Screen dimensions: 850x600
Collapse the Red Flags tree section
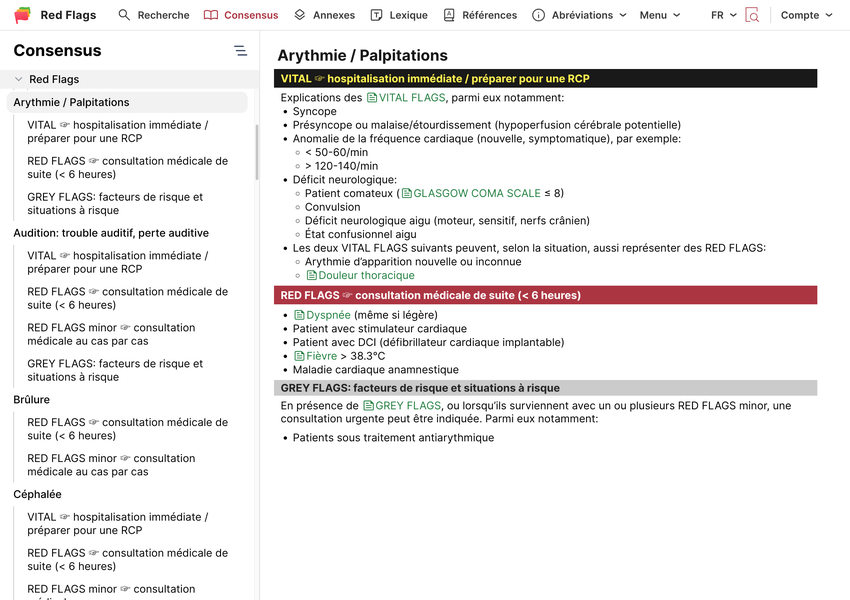(x=18, y=79)
